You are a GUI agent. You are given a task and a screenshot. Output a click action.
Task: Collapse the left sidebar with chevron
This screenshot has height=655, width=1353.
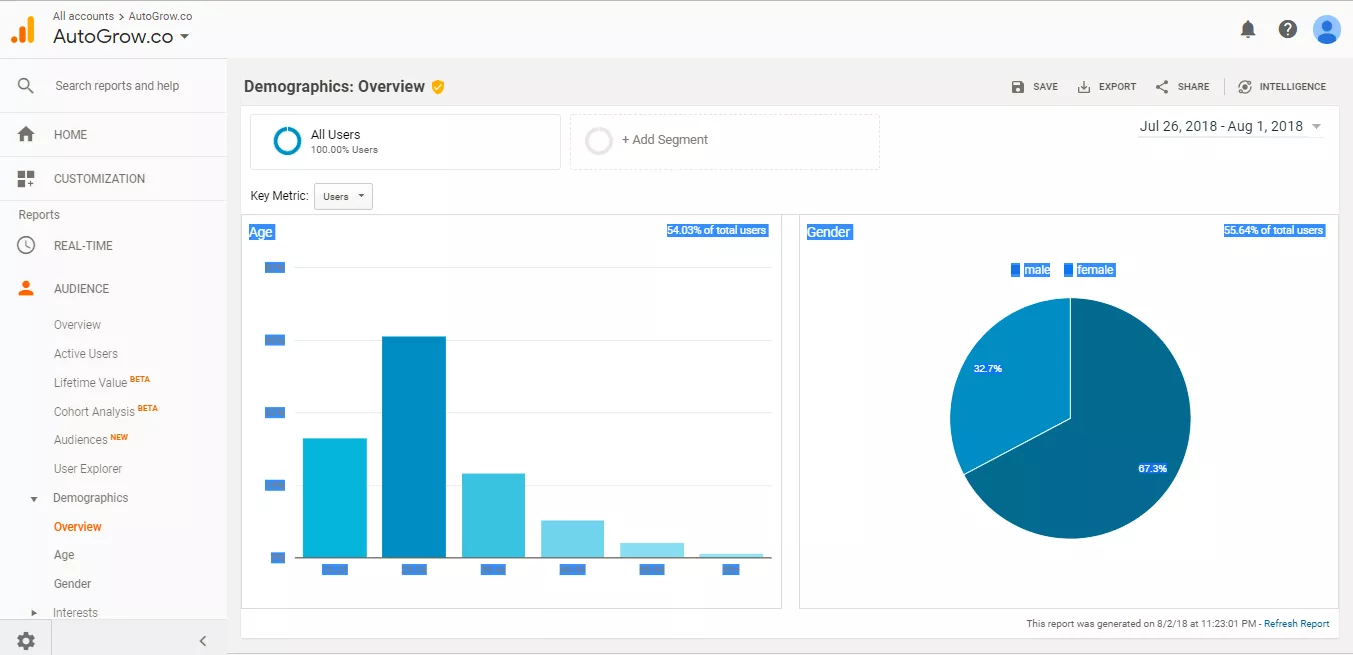[202, 641]
